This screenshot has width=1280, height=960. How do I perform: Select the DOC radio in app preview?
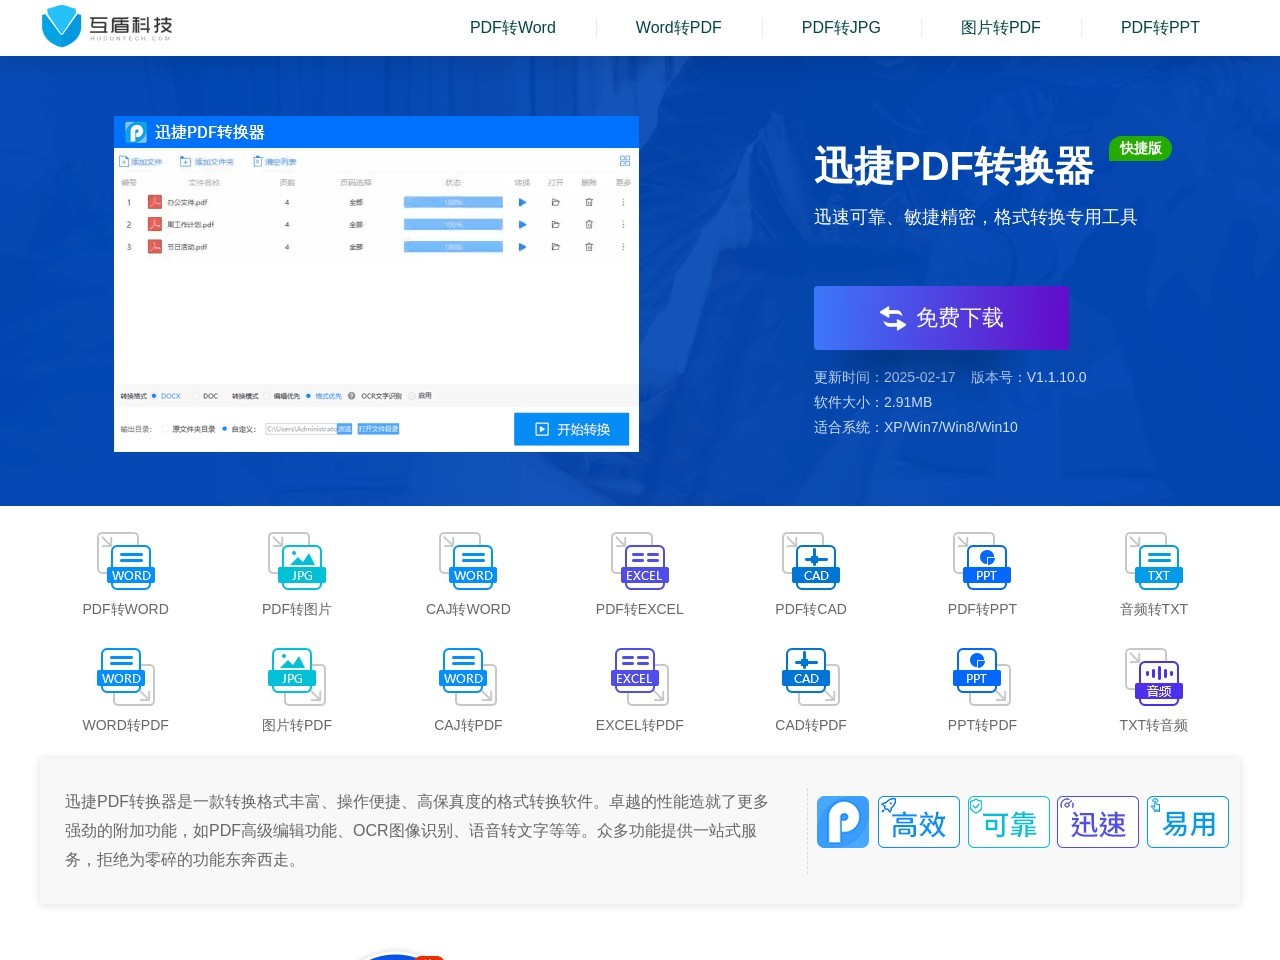[x=196, y=396]
